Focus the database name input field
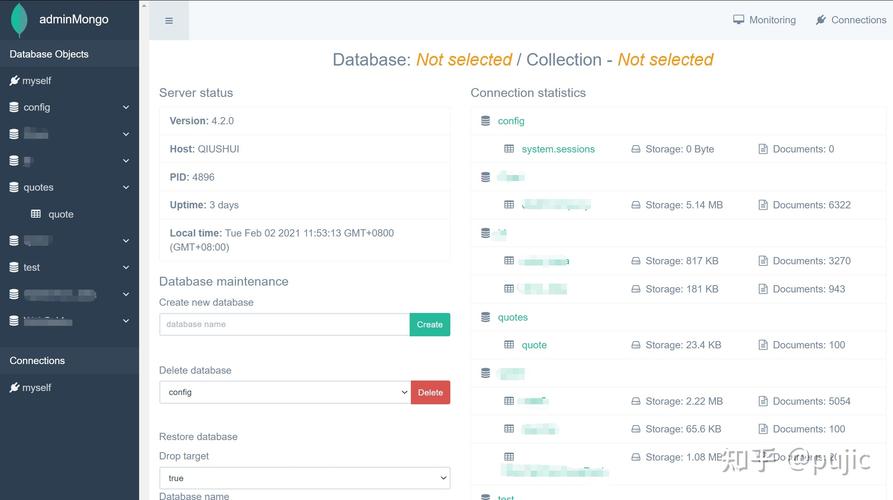893x500 pixels. click(284, 325)
